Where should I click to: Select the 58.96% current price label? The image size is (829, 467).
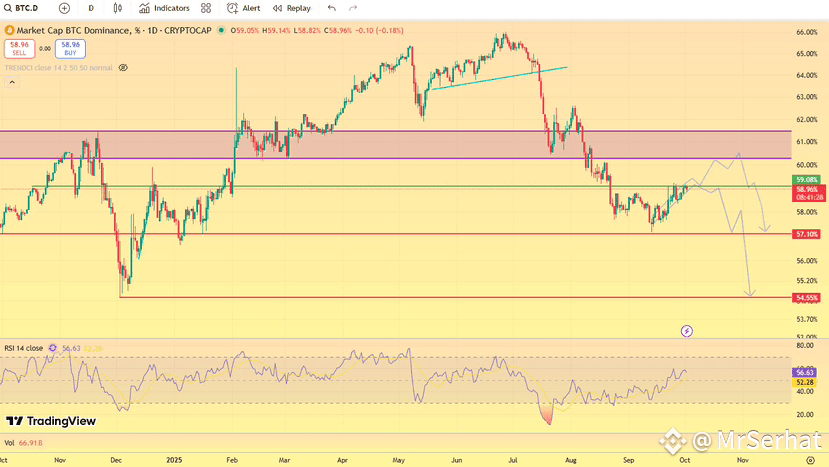(x=808, y=193)
